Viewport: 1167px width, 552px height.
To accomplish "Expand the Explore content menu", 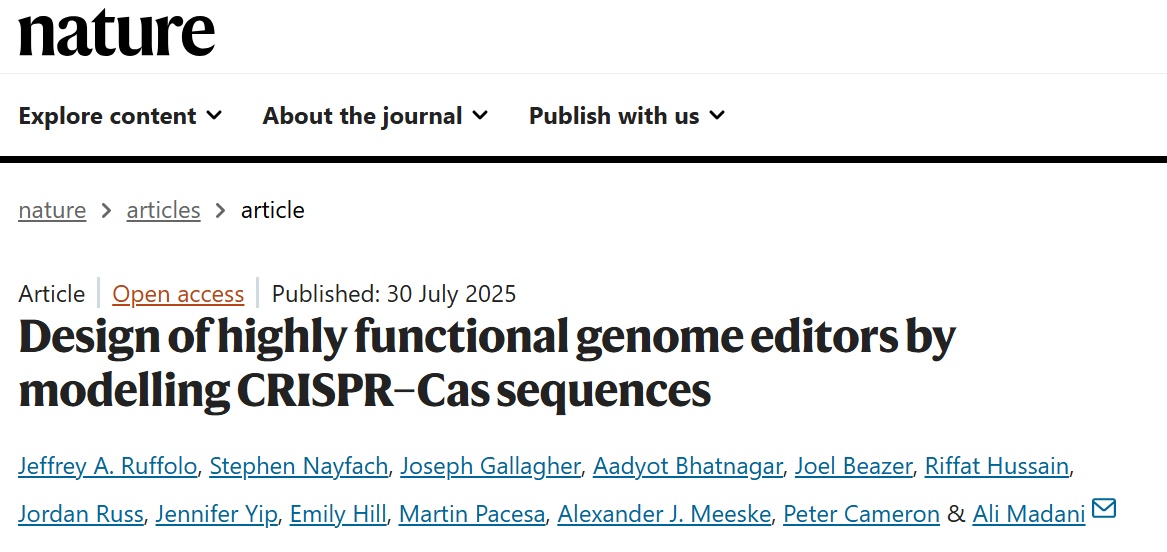I will click(120, 116).
